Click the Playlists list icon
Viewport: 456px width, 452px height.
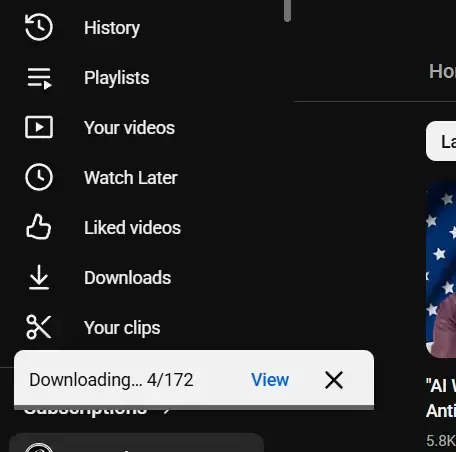pos(39,78)
